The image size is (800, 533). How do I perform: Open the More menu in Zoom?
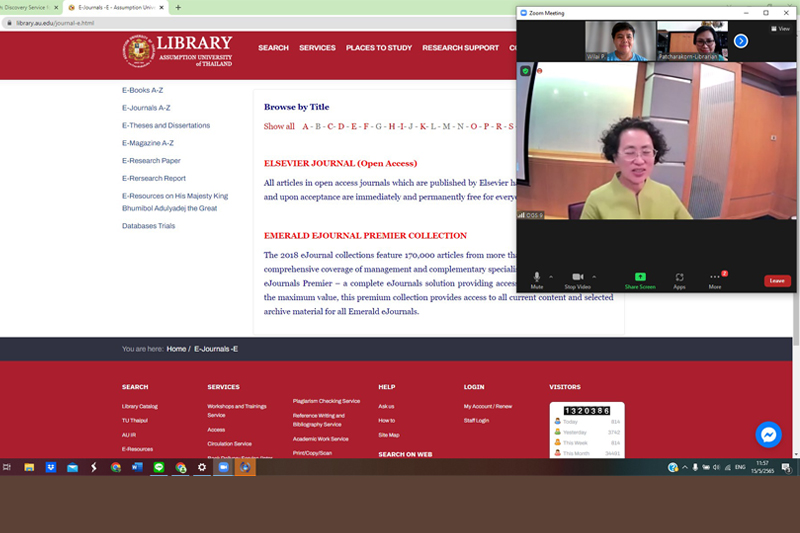tap(715, 280)
